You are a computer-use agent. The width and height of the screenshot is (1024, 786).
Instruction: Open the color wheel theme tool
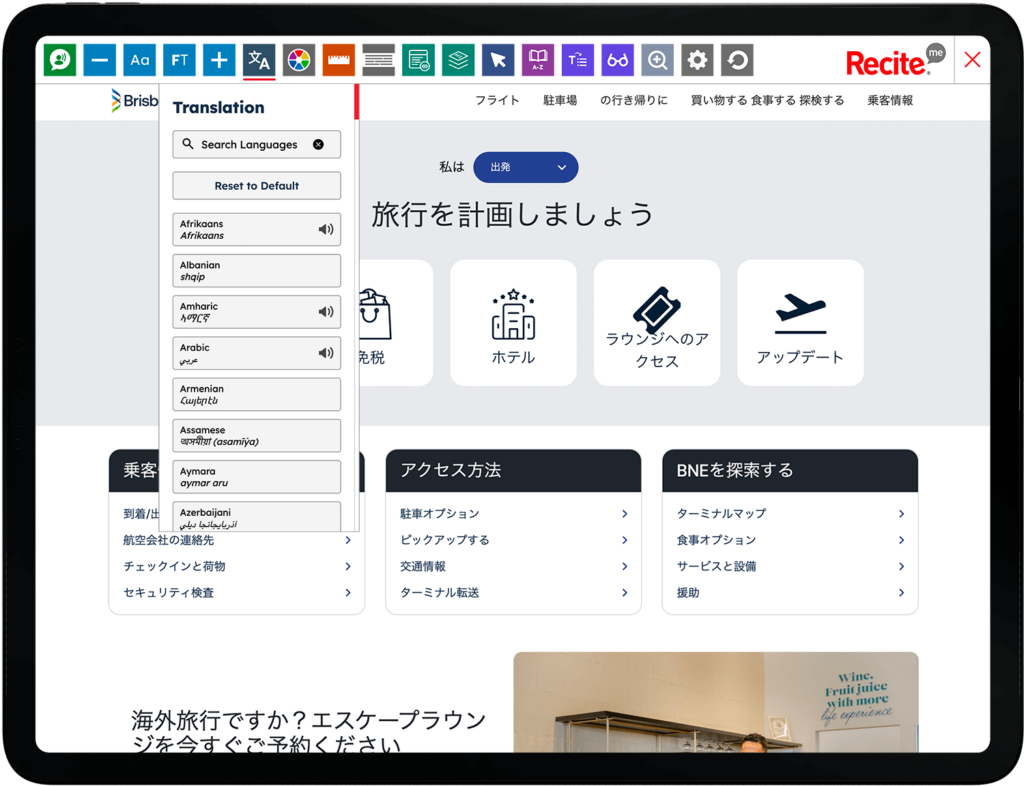point(299,60)
